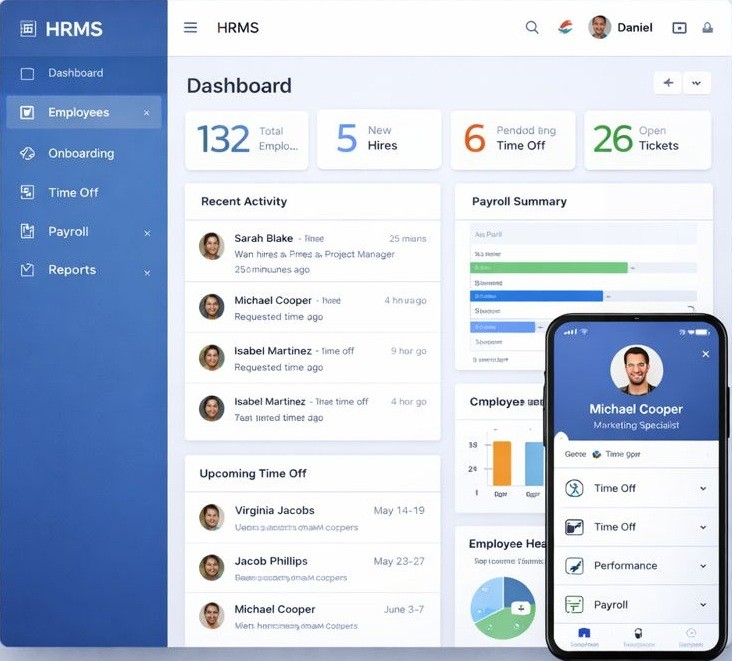Click the June 3-7 date

(404, 609)
